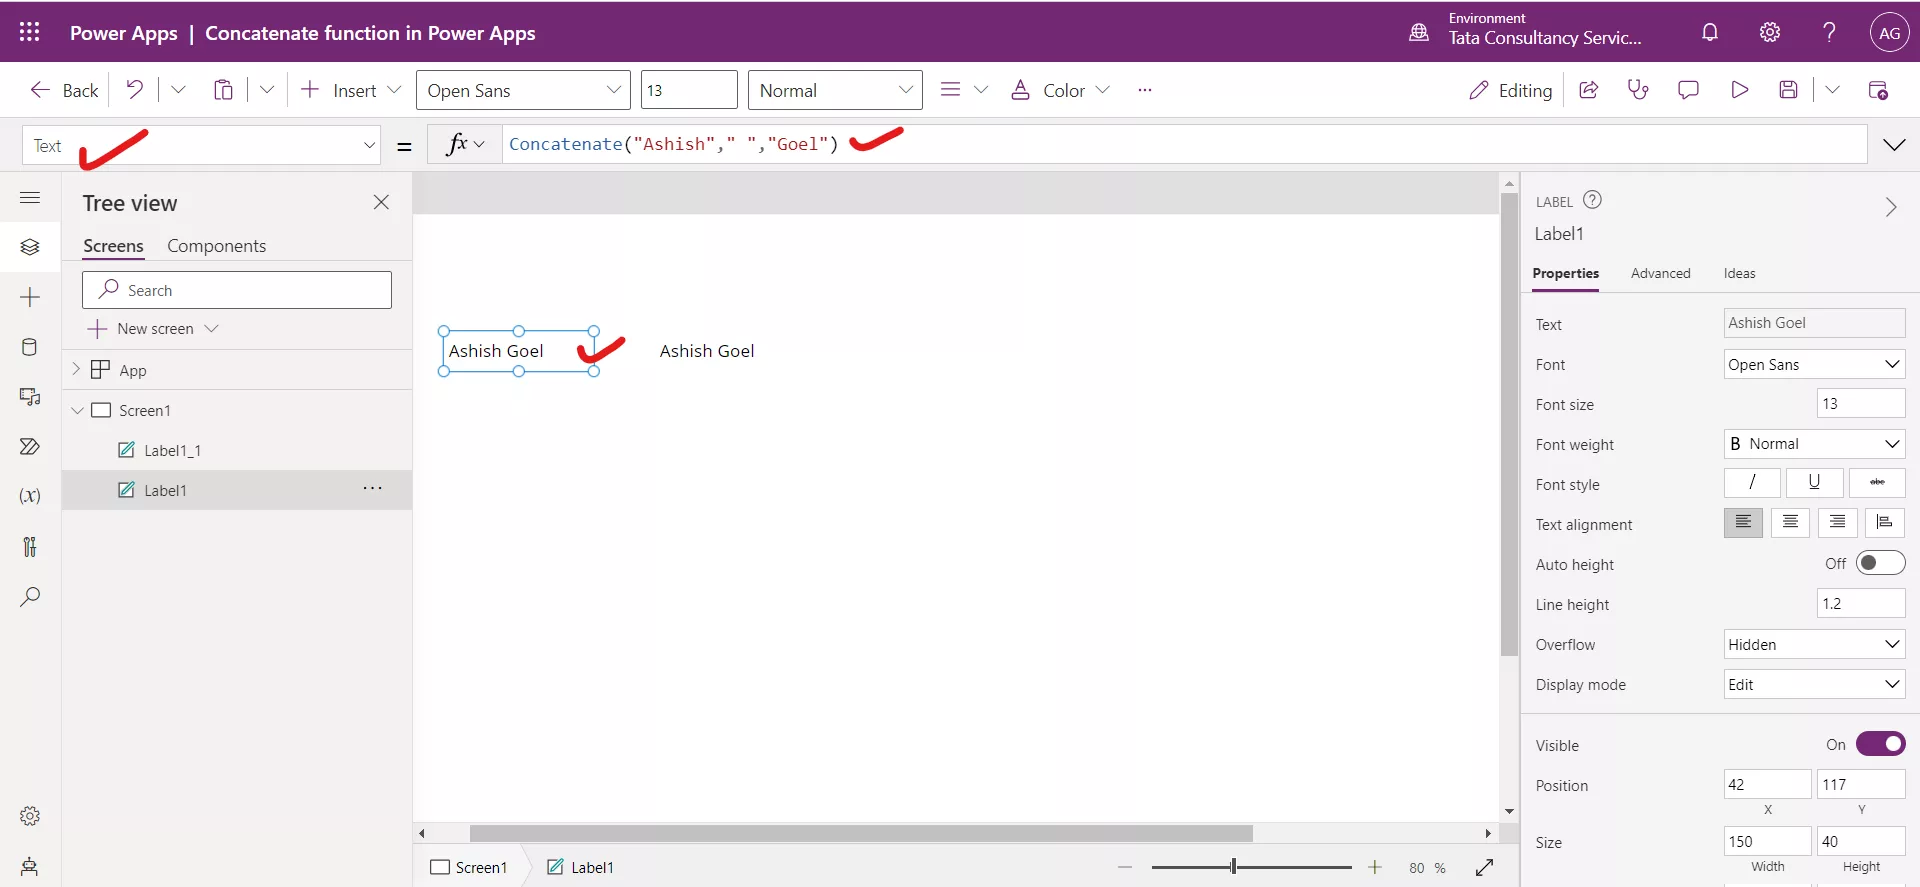The image size is (1920, 887).
Task: Toggle strikethrough font style
Action: [1877, 482]
